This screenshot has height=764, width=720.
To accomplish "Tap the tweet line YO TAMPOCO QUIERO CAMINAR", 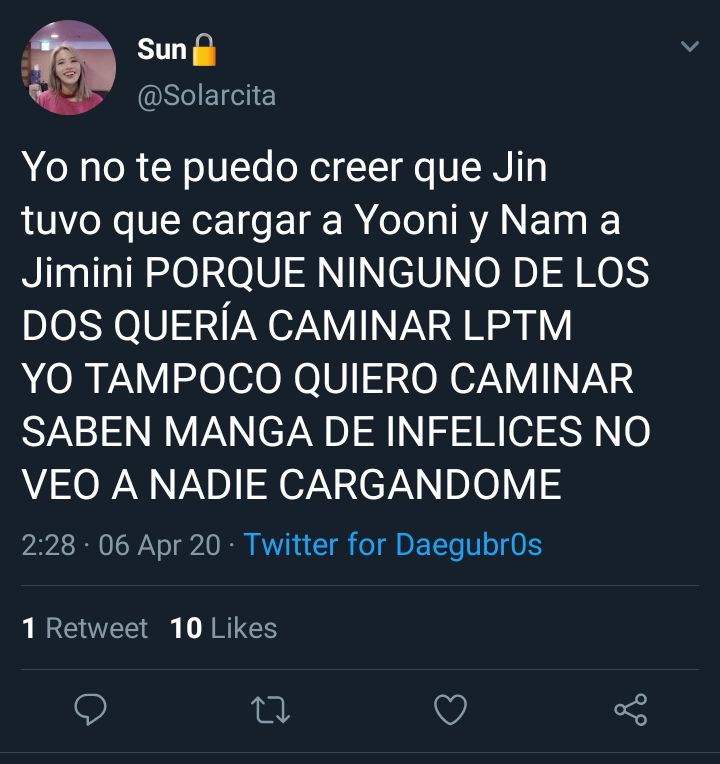I will (327, 379).
